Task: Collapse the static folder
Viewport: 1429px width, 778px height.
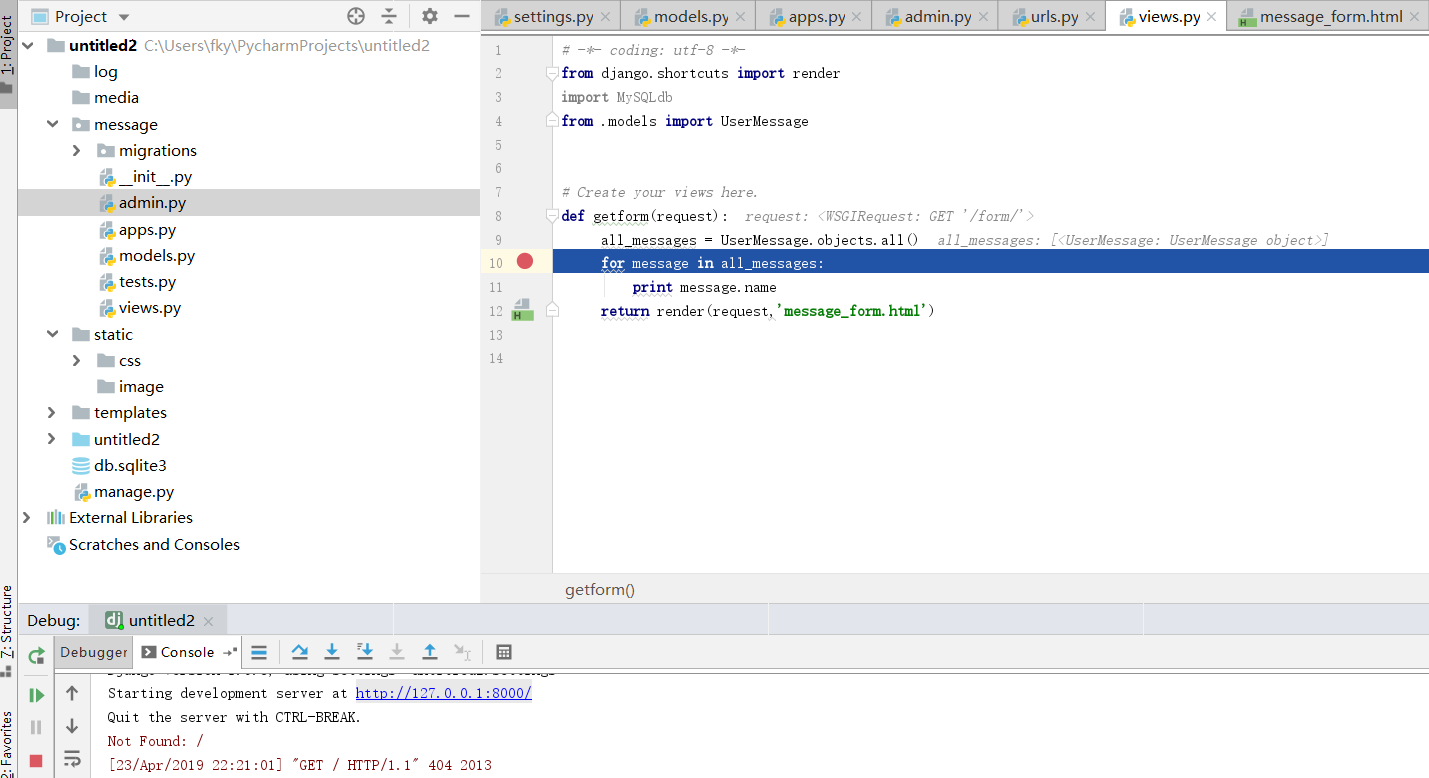Action: pos(52,334)
